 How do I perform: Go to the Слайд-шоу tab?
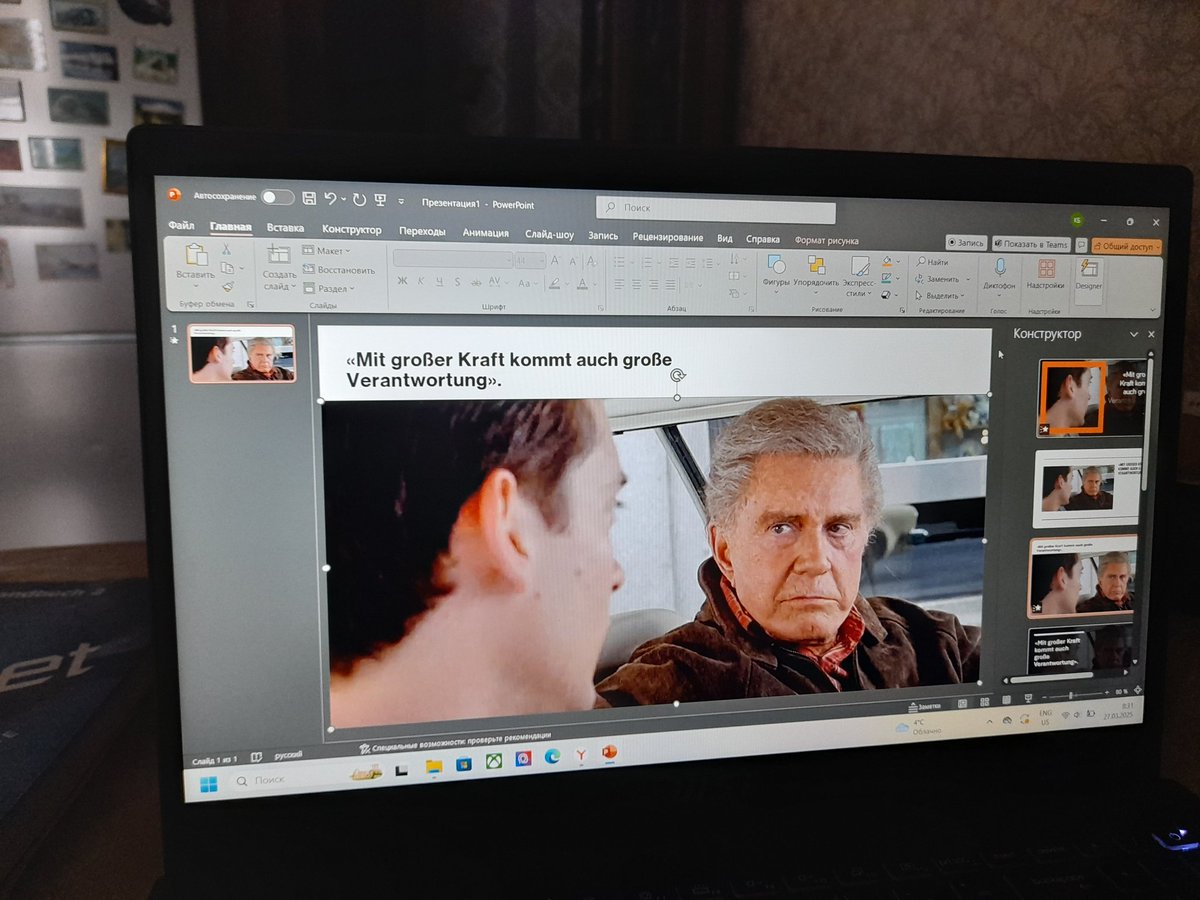click(x=549, y=235)
